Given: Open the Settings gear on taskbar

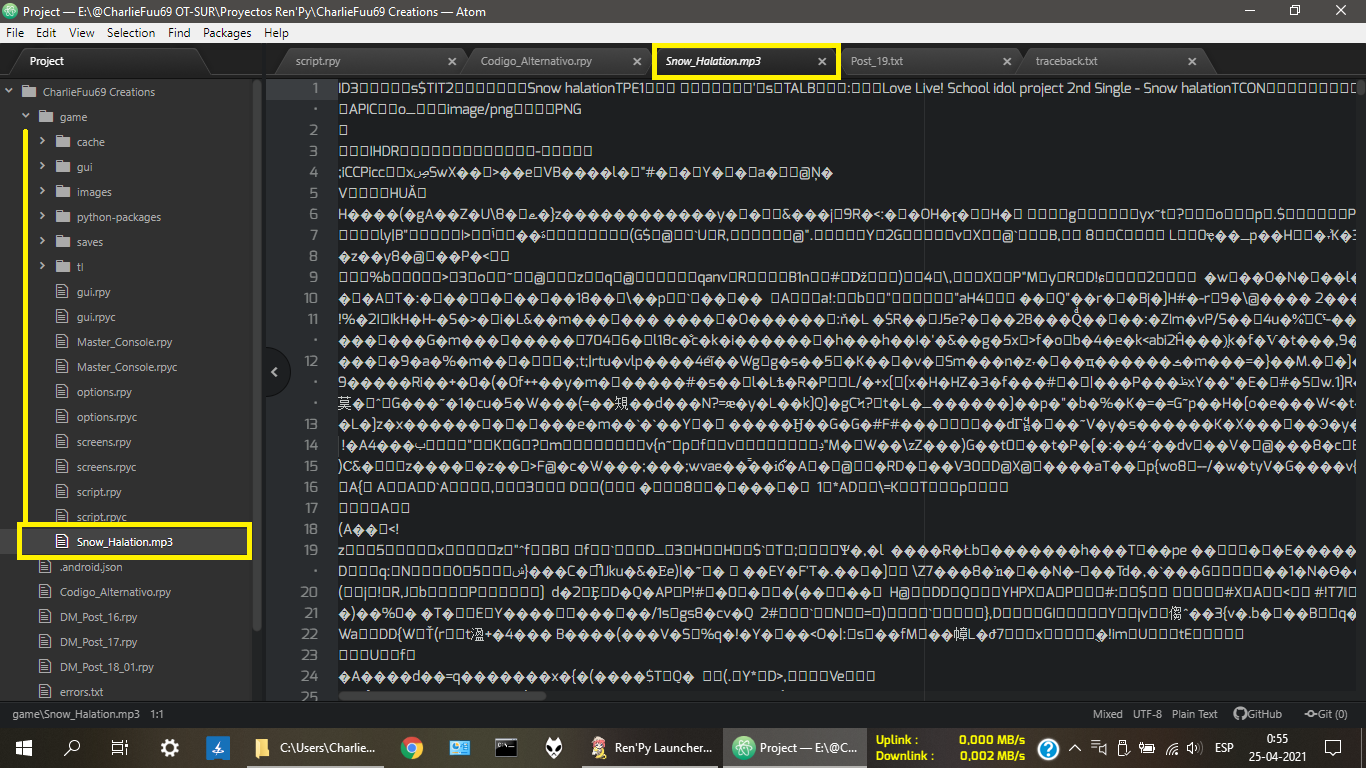Looking at the screenshot, I should (x=170, y=747).
